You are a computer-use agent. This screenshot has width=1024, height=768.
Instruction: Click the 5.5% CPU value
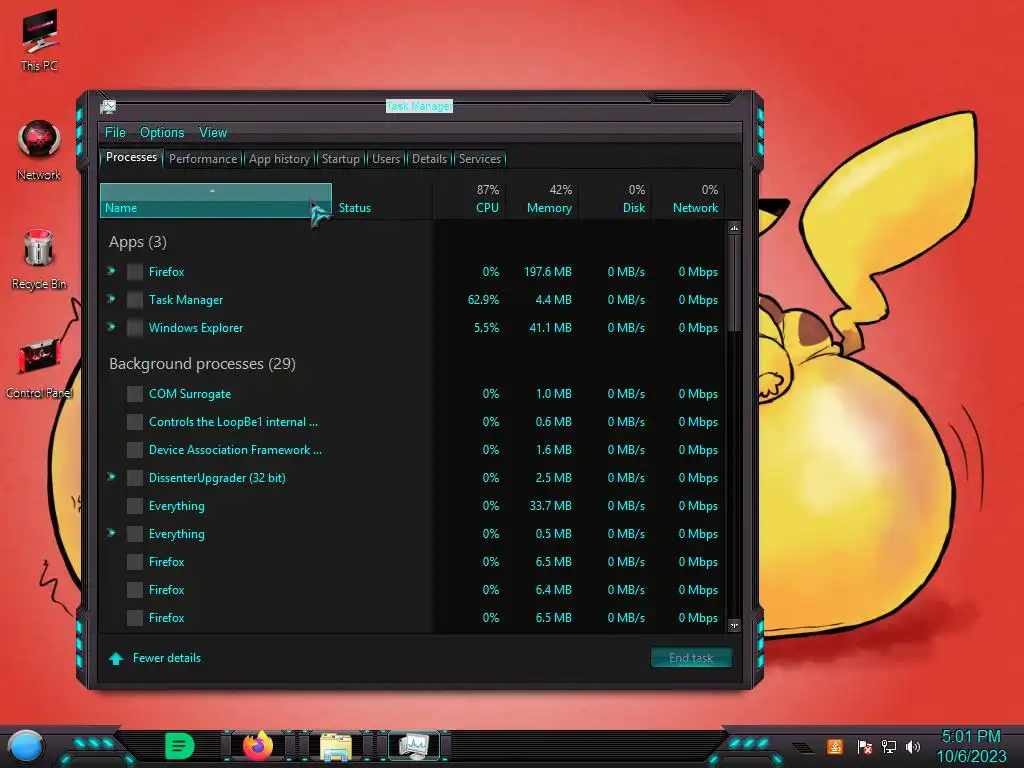click(487, 328)
